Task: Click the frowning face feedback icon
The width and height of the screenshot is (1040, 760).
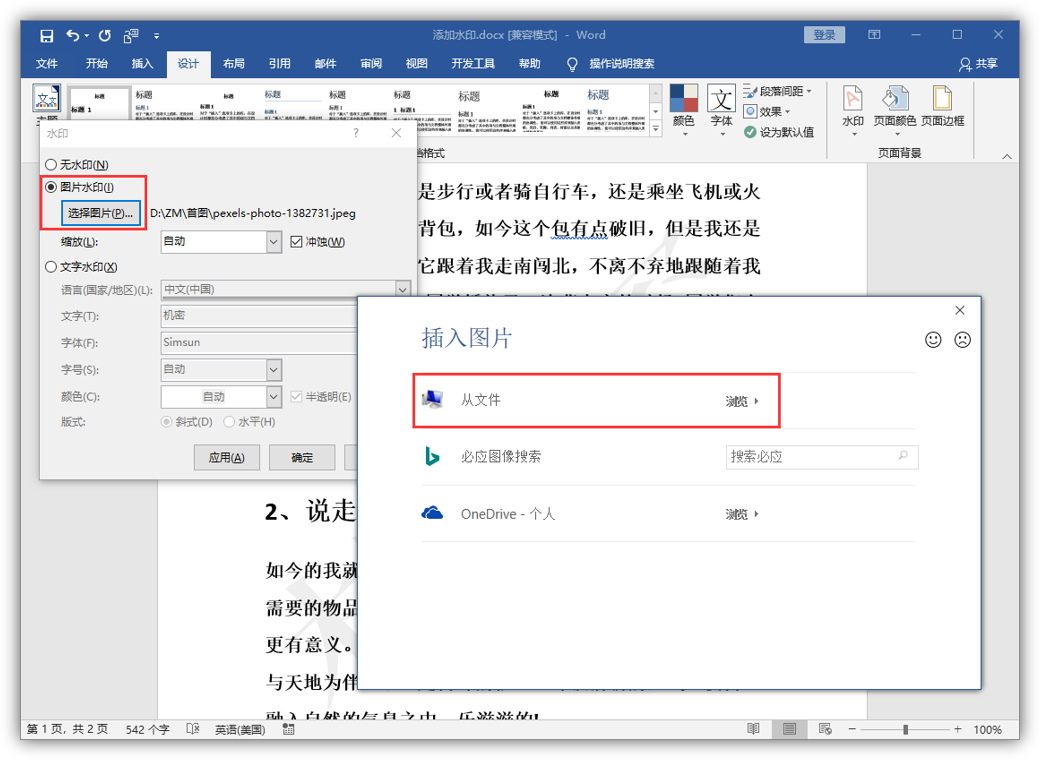Action: click(x=962, y=340)
